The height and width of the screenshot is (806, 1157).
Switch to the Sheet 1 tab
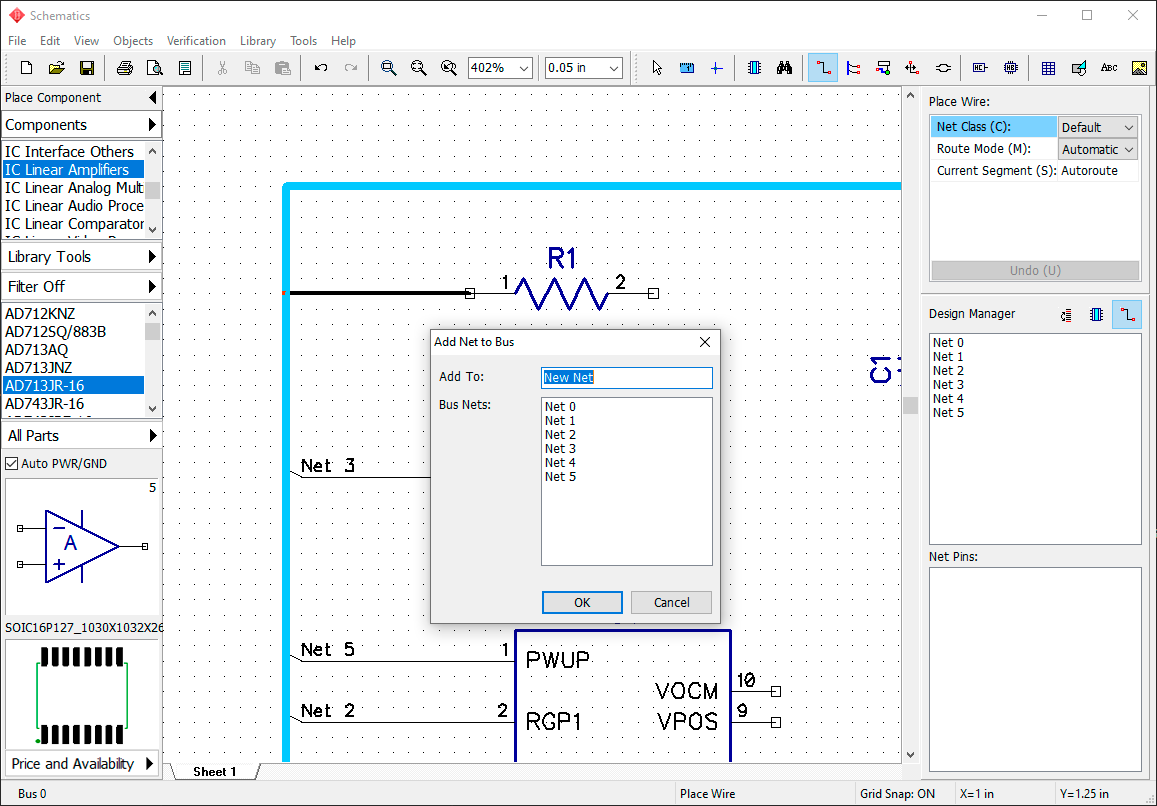(x=215, y=771)
